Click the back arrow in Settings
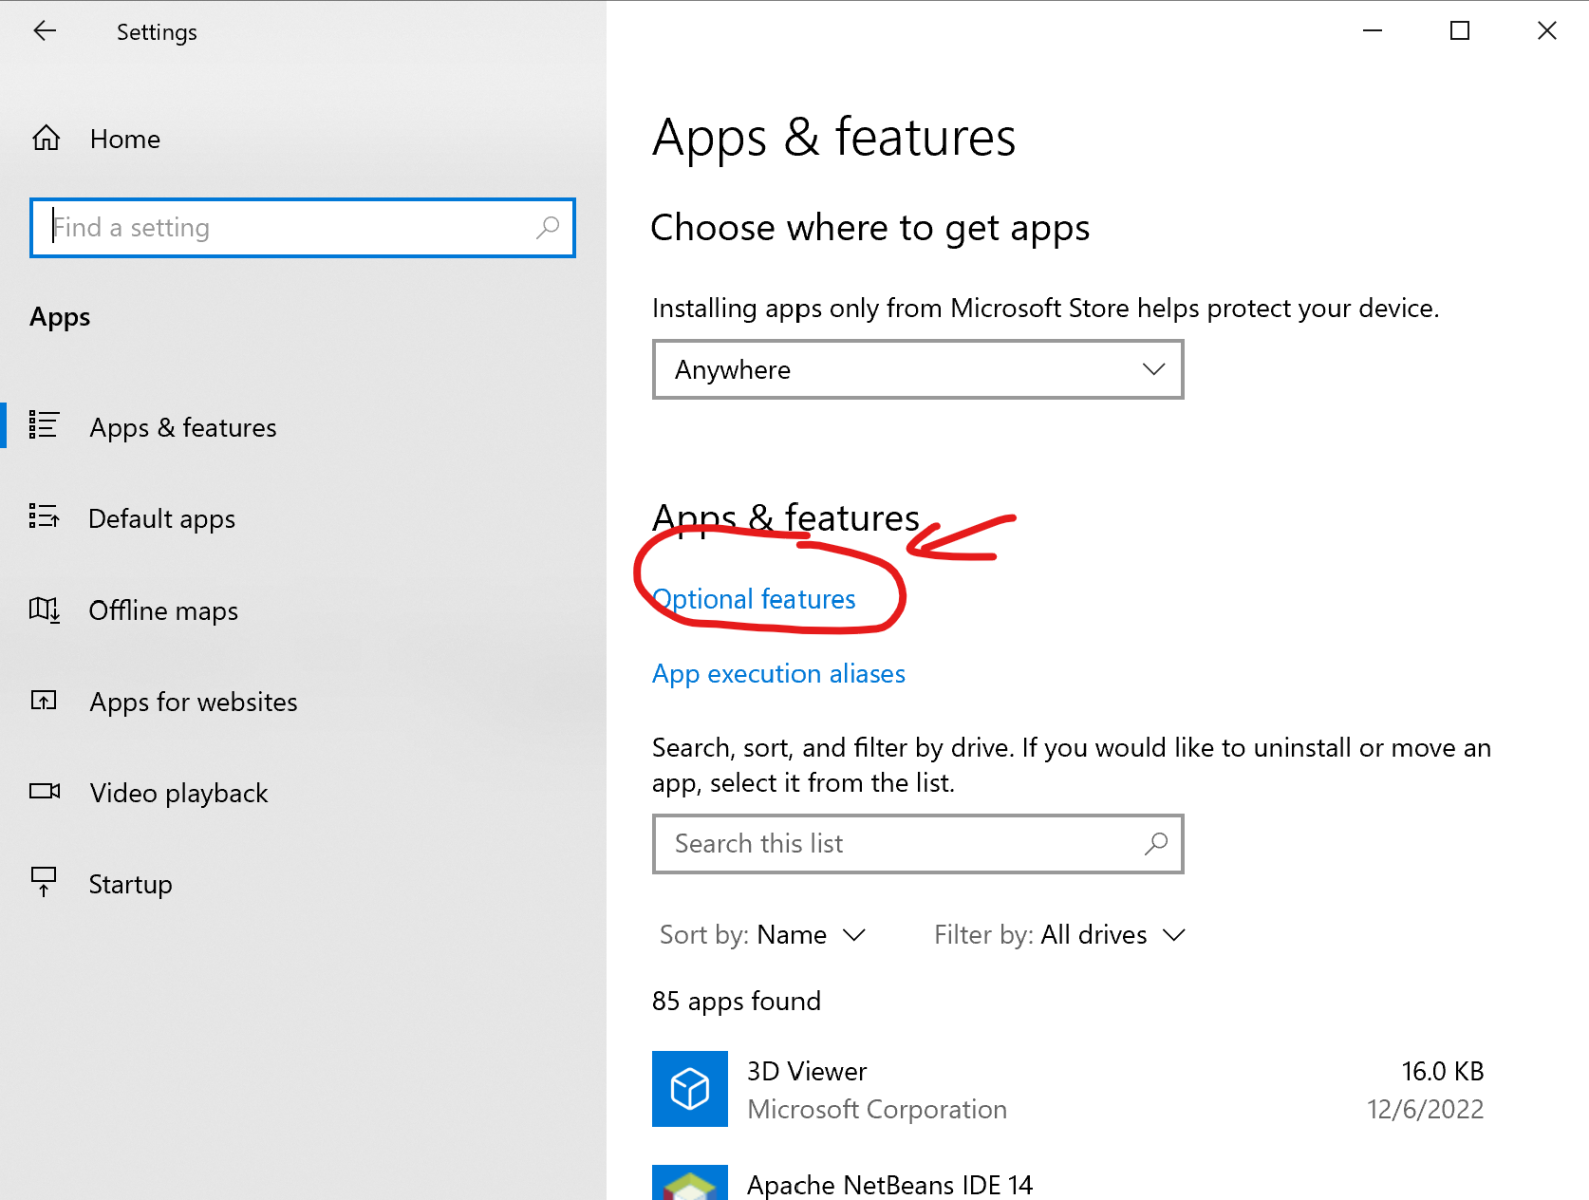 (x=45, y=32)
